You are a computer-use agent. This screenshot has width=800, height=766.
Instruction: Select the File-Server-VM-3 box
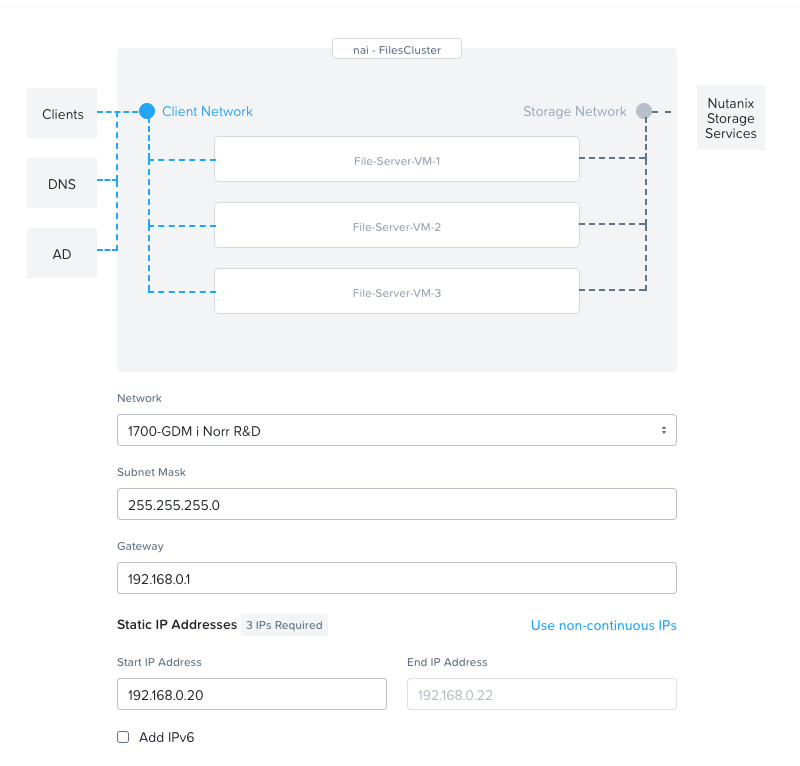coord(397,292)
